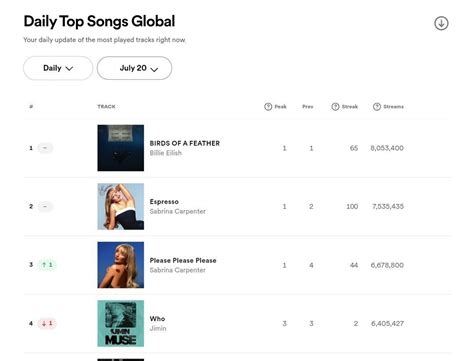Open the Please Please Please track title
Screen dimensions: 474x361
[183, 260]
